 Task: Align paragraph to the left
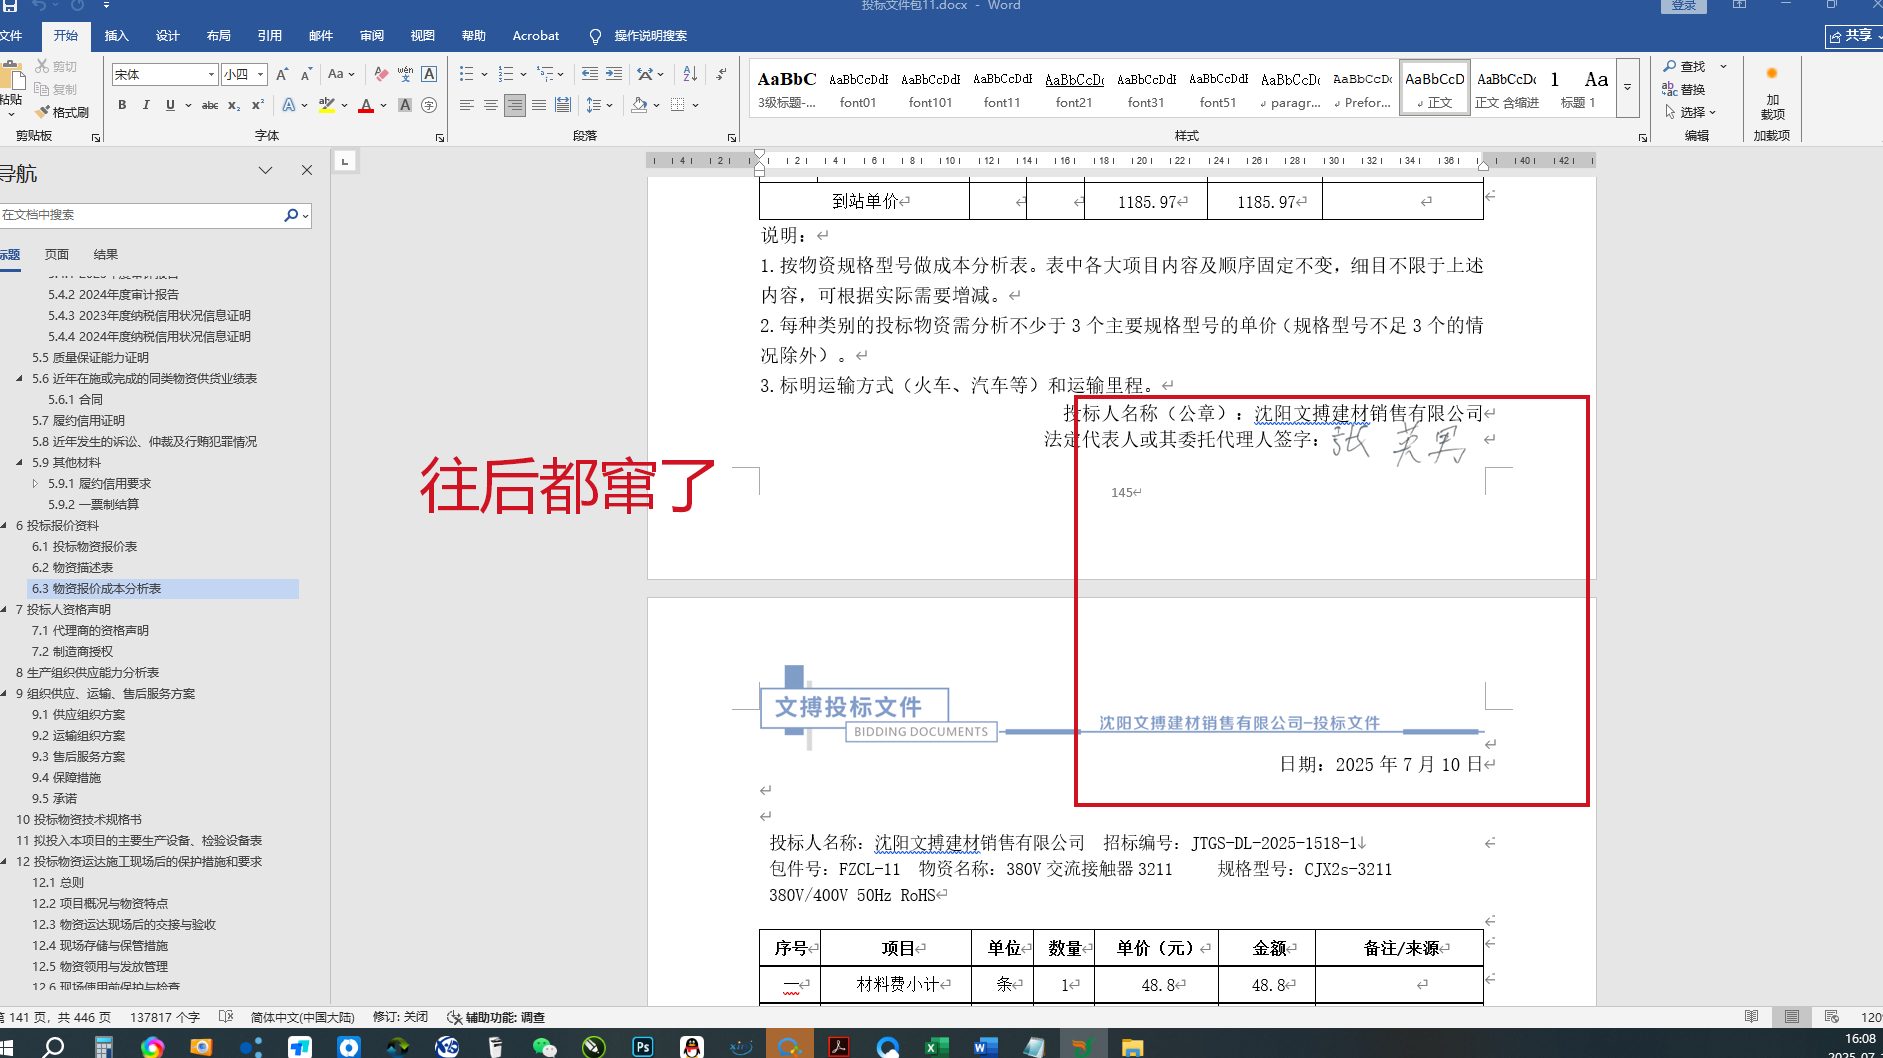pyautogui.click(x=466, y=105)
